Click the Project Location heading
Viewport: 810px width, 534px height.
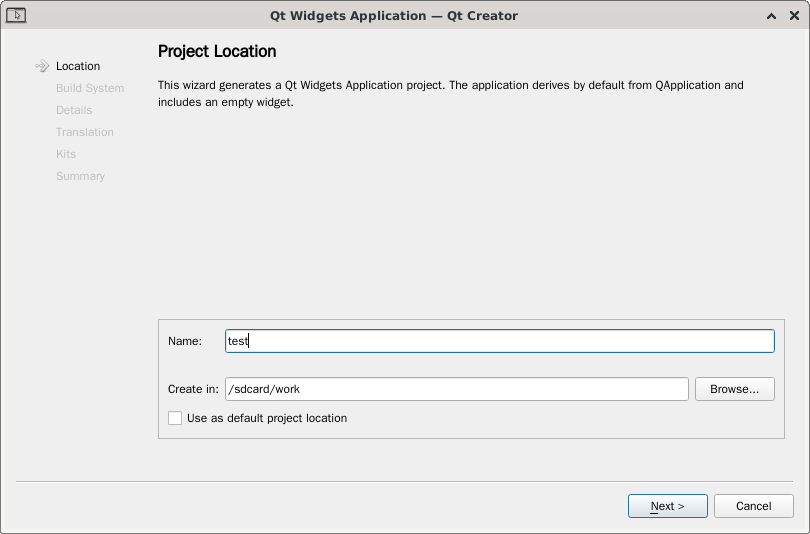click(217, 51)
